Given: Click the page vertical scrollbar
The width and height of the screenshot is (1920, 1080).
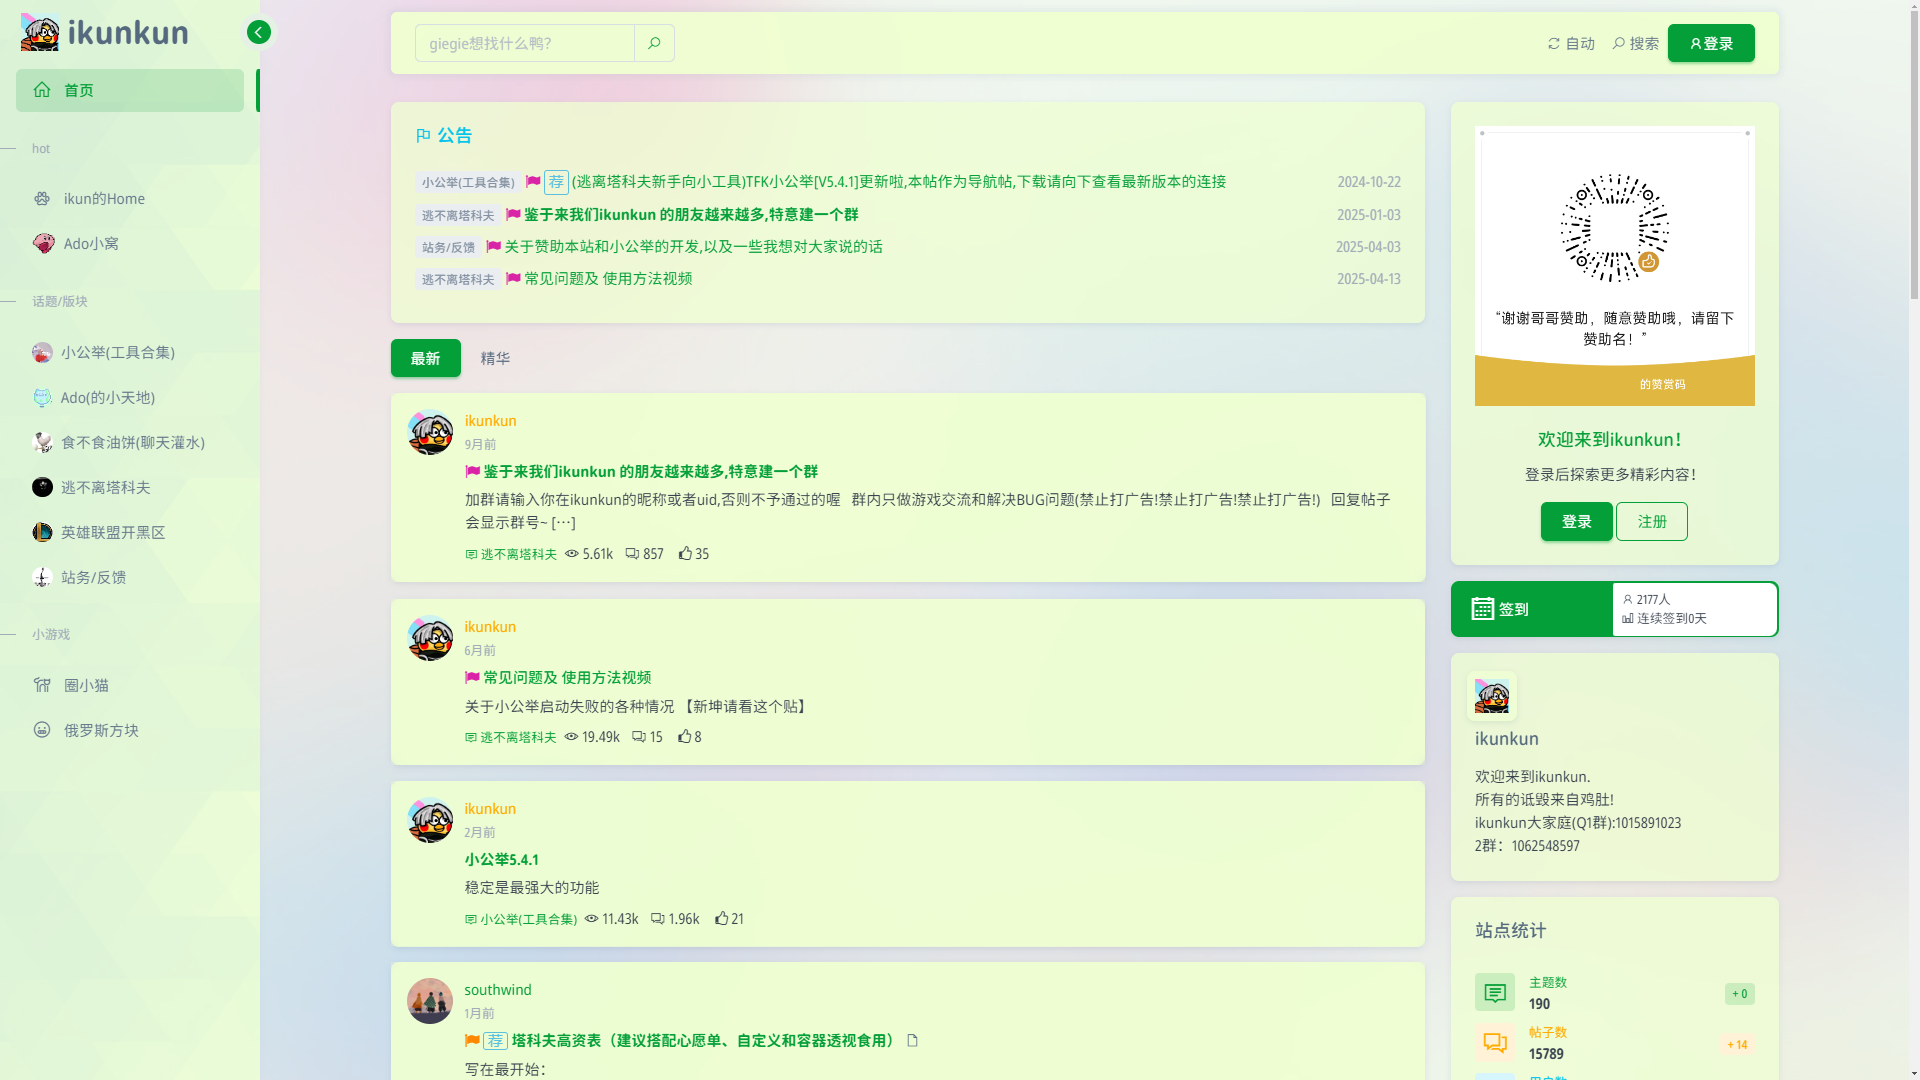Looking at the screenshot, I should pyautogui.click(x=1914, y=150).
